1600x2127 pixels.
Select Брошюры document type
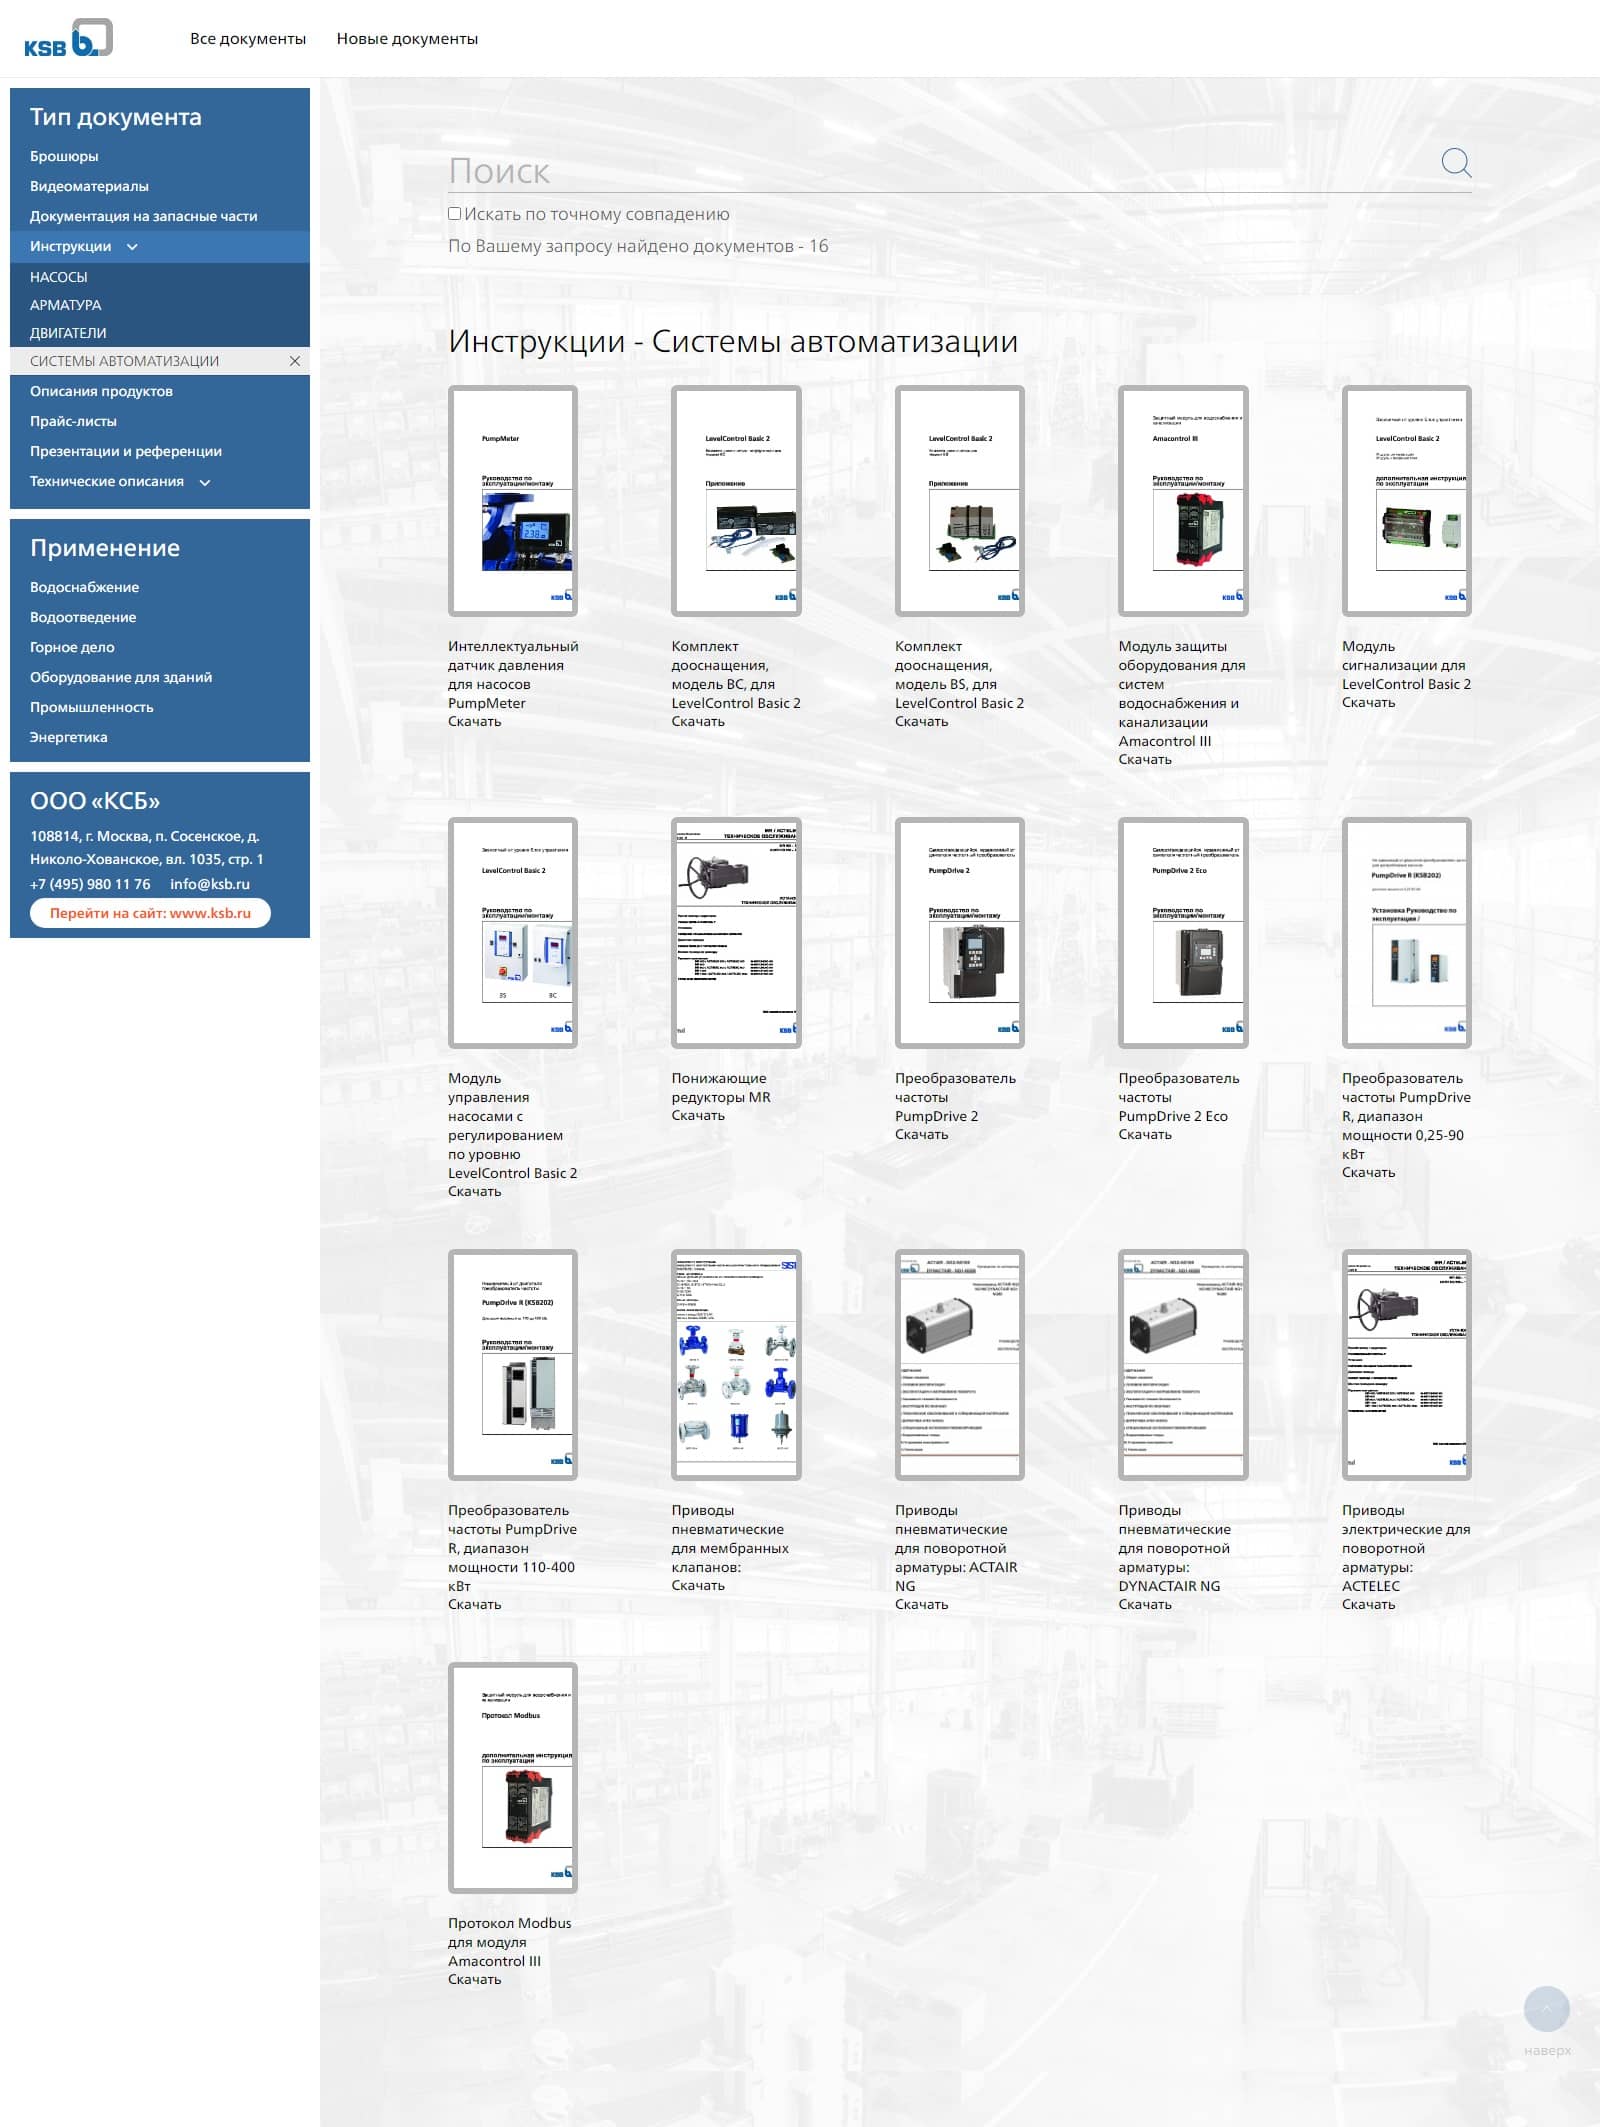tap(64, 156)
